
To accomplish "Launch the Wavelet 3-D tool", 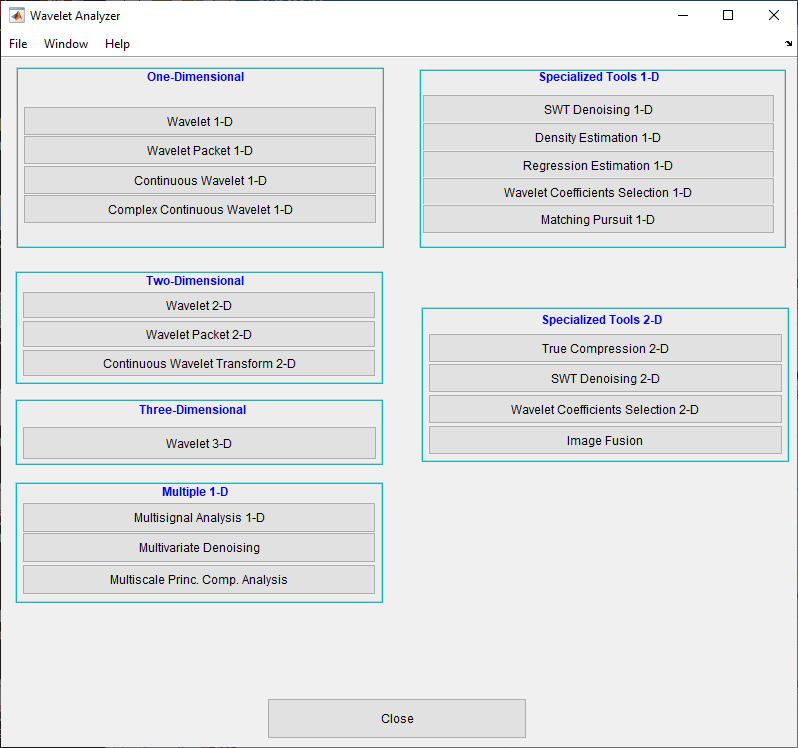I will tap(199, 443).
